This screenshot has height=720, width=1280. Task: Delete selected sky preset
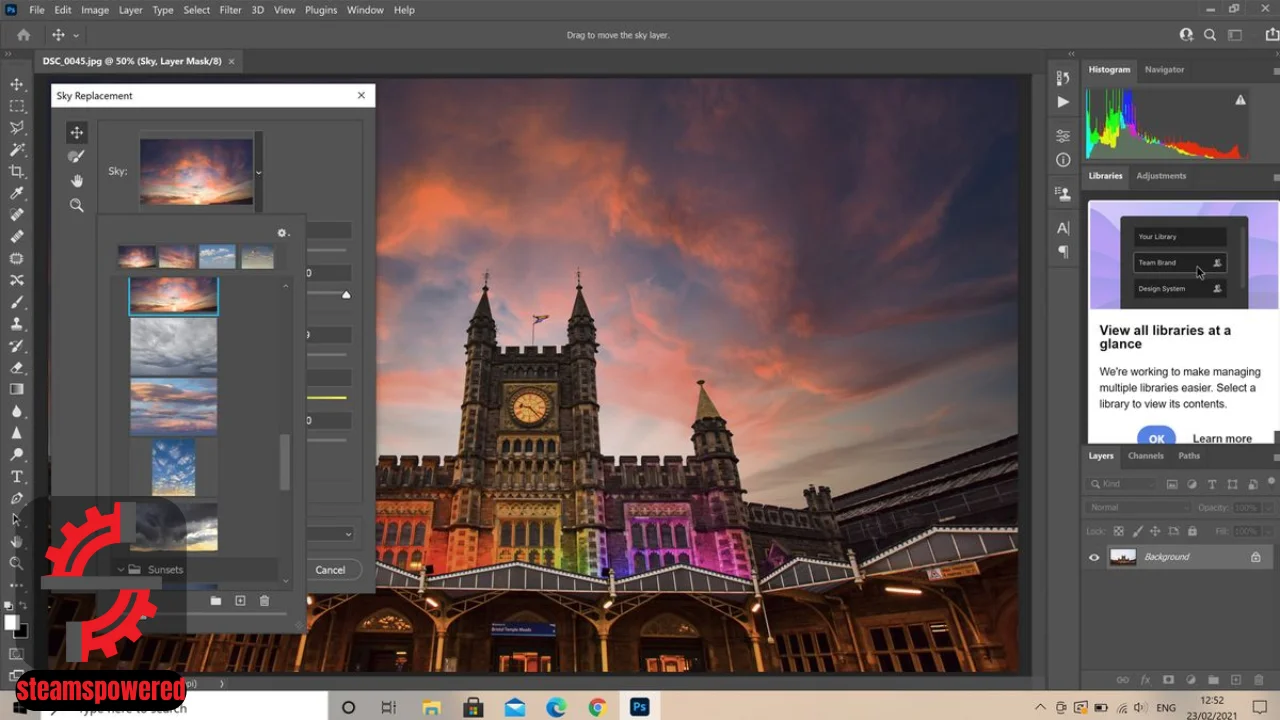pos(264,600)
